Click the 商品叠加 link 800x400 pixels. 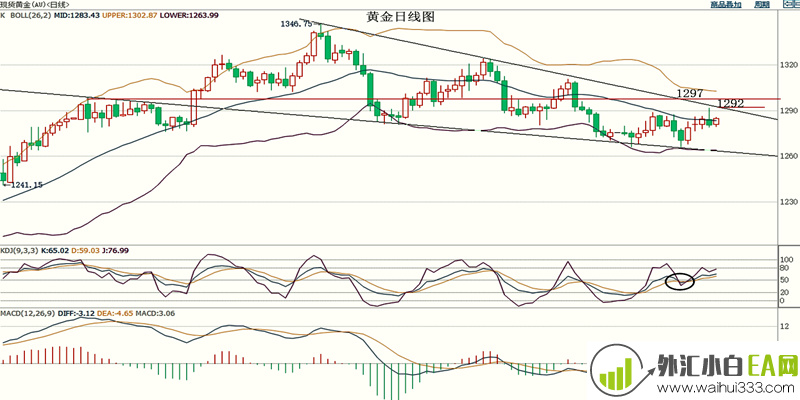[x=728, y=5]
